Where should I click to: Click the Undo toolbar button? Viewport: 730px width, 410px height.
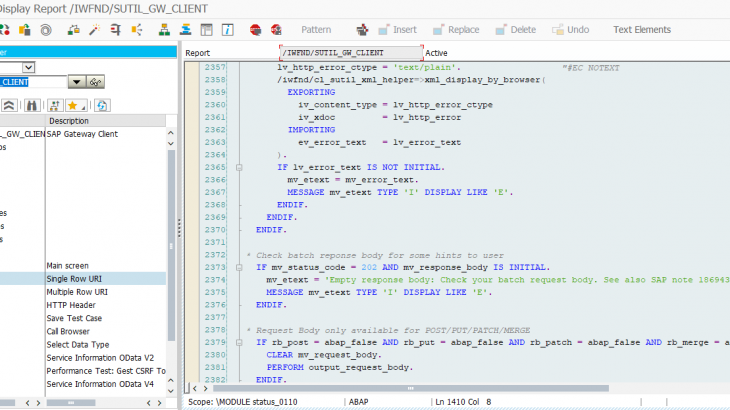click(x=571, y=30)
